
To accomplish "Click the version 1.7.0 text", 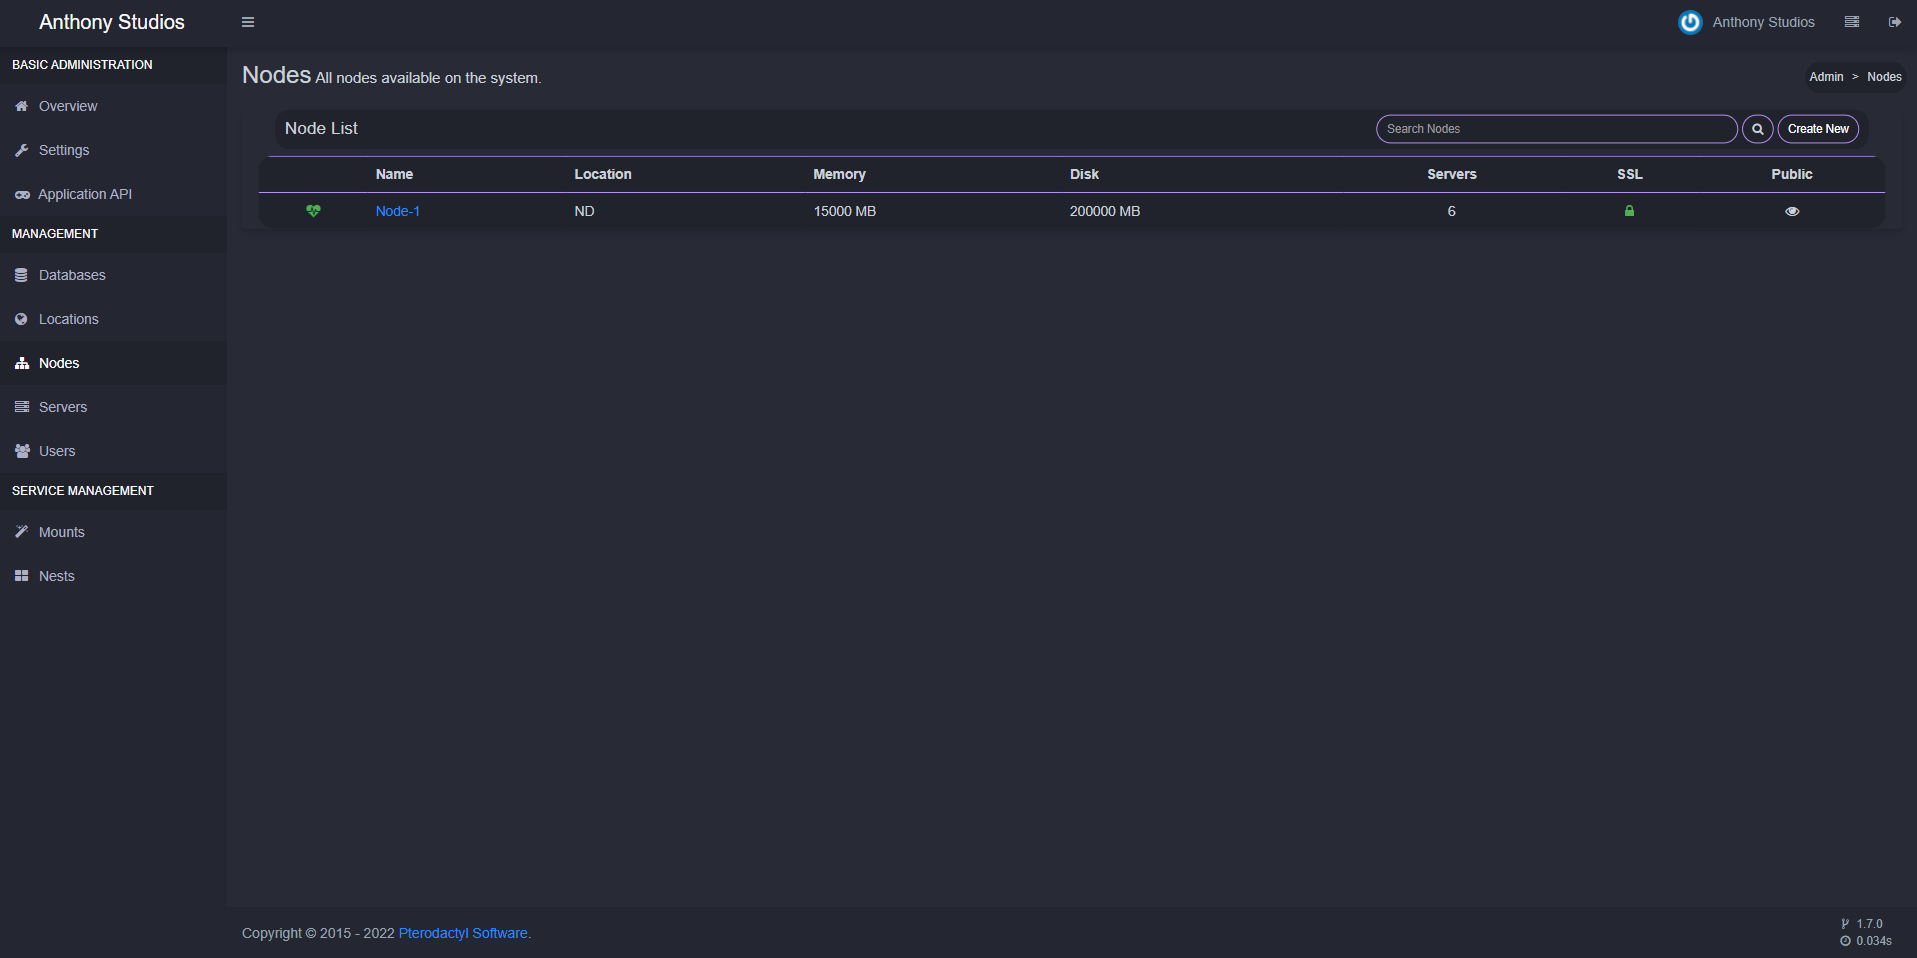I will 1869,924.
